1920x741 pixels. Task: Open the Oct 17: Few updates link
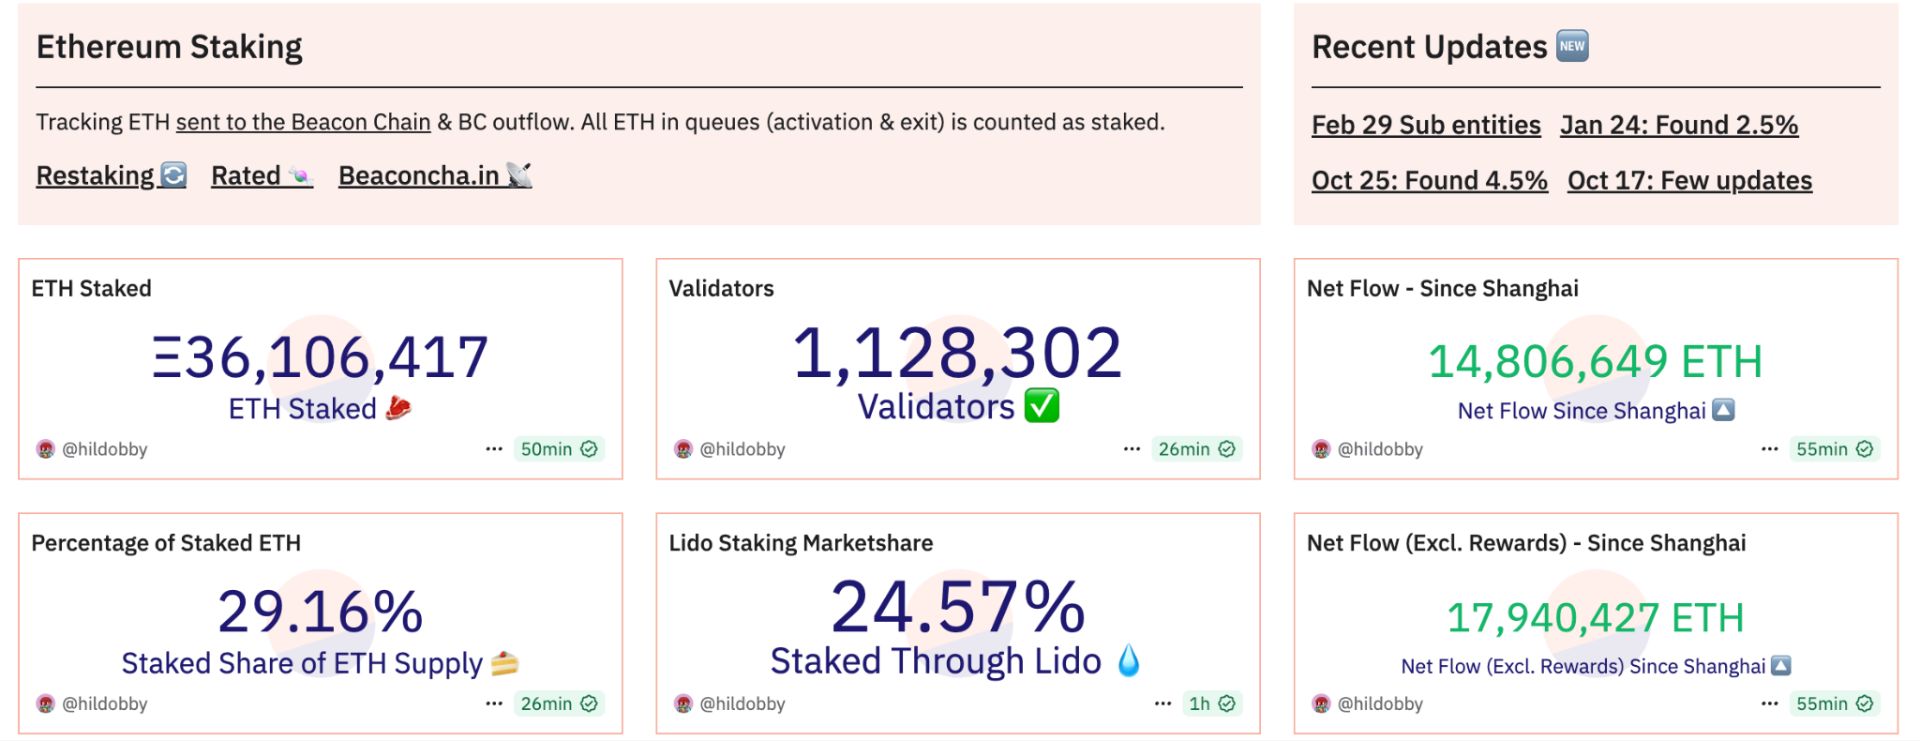(x=1690, y=181)
